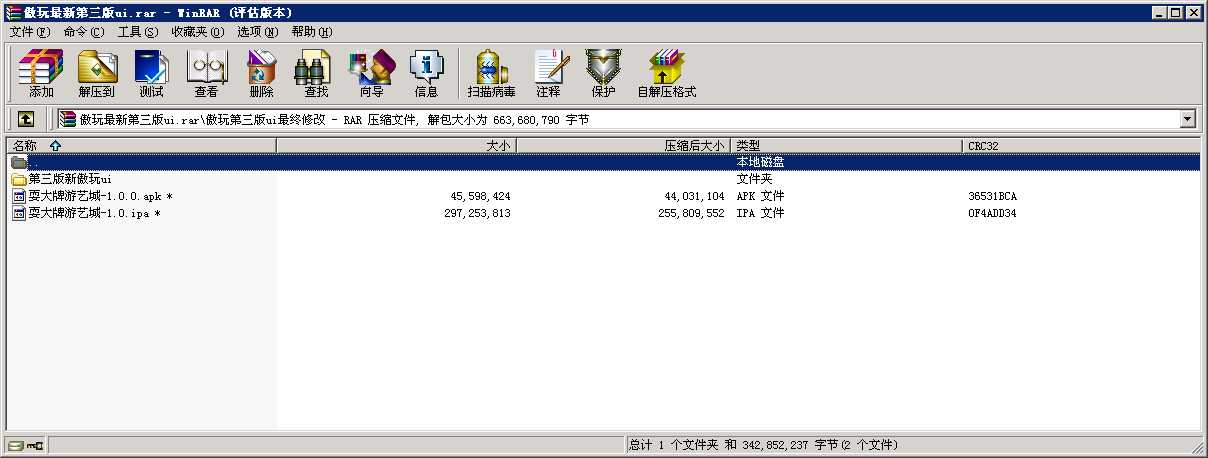Open the 命令(C) menu
Viewport: 1208px width, 458px height.
84,32
